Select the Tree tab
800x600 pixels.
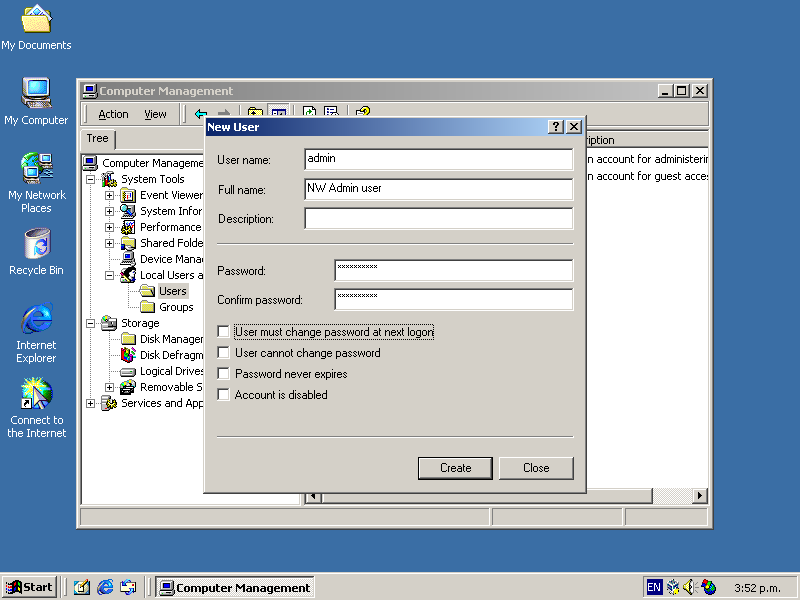(x=97, y=138)
